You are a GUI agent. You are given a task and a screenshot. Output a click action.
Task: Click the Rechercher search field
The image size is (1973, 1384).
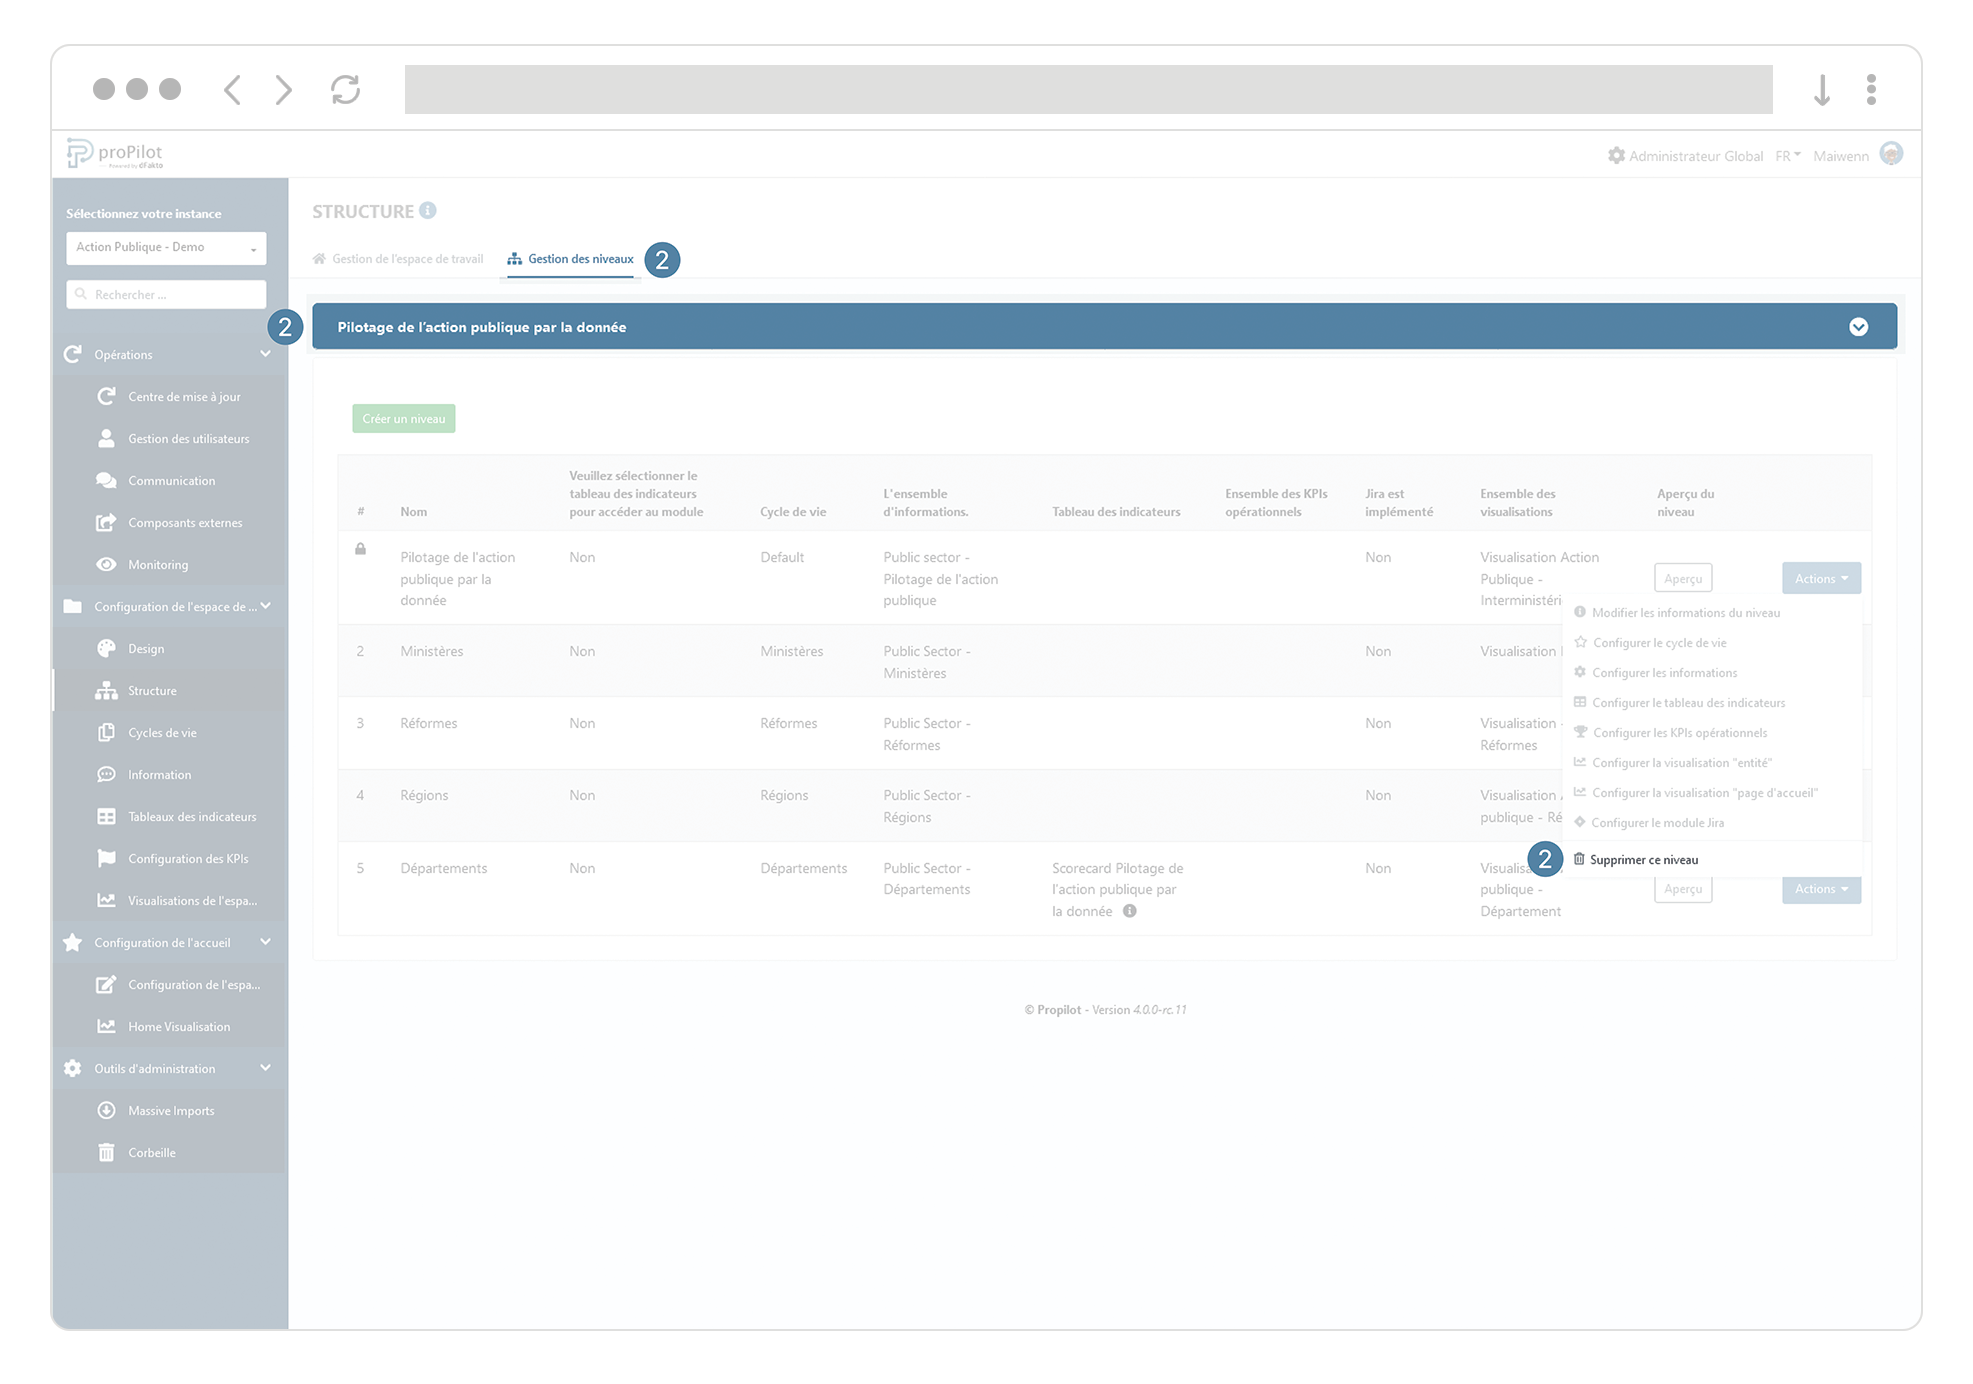coord(165,294)
